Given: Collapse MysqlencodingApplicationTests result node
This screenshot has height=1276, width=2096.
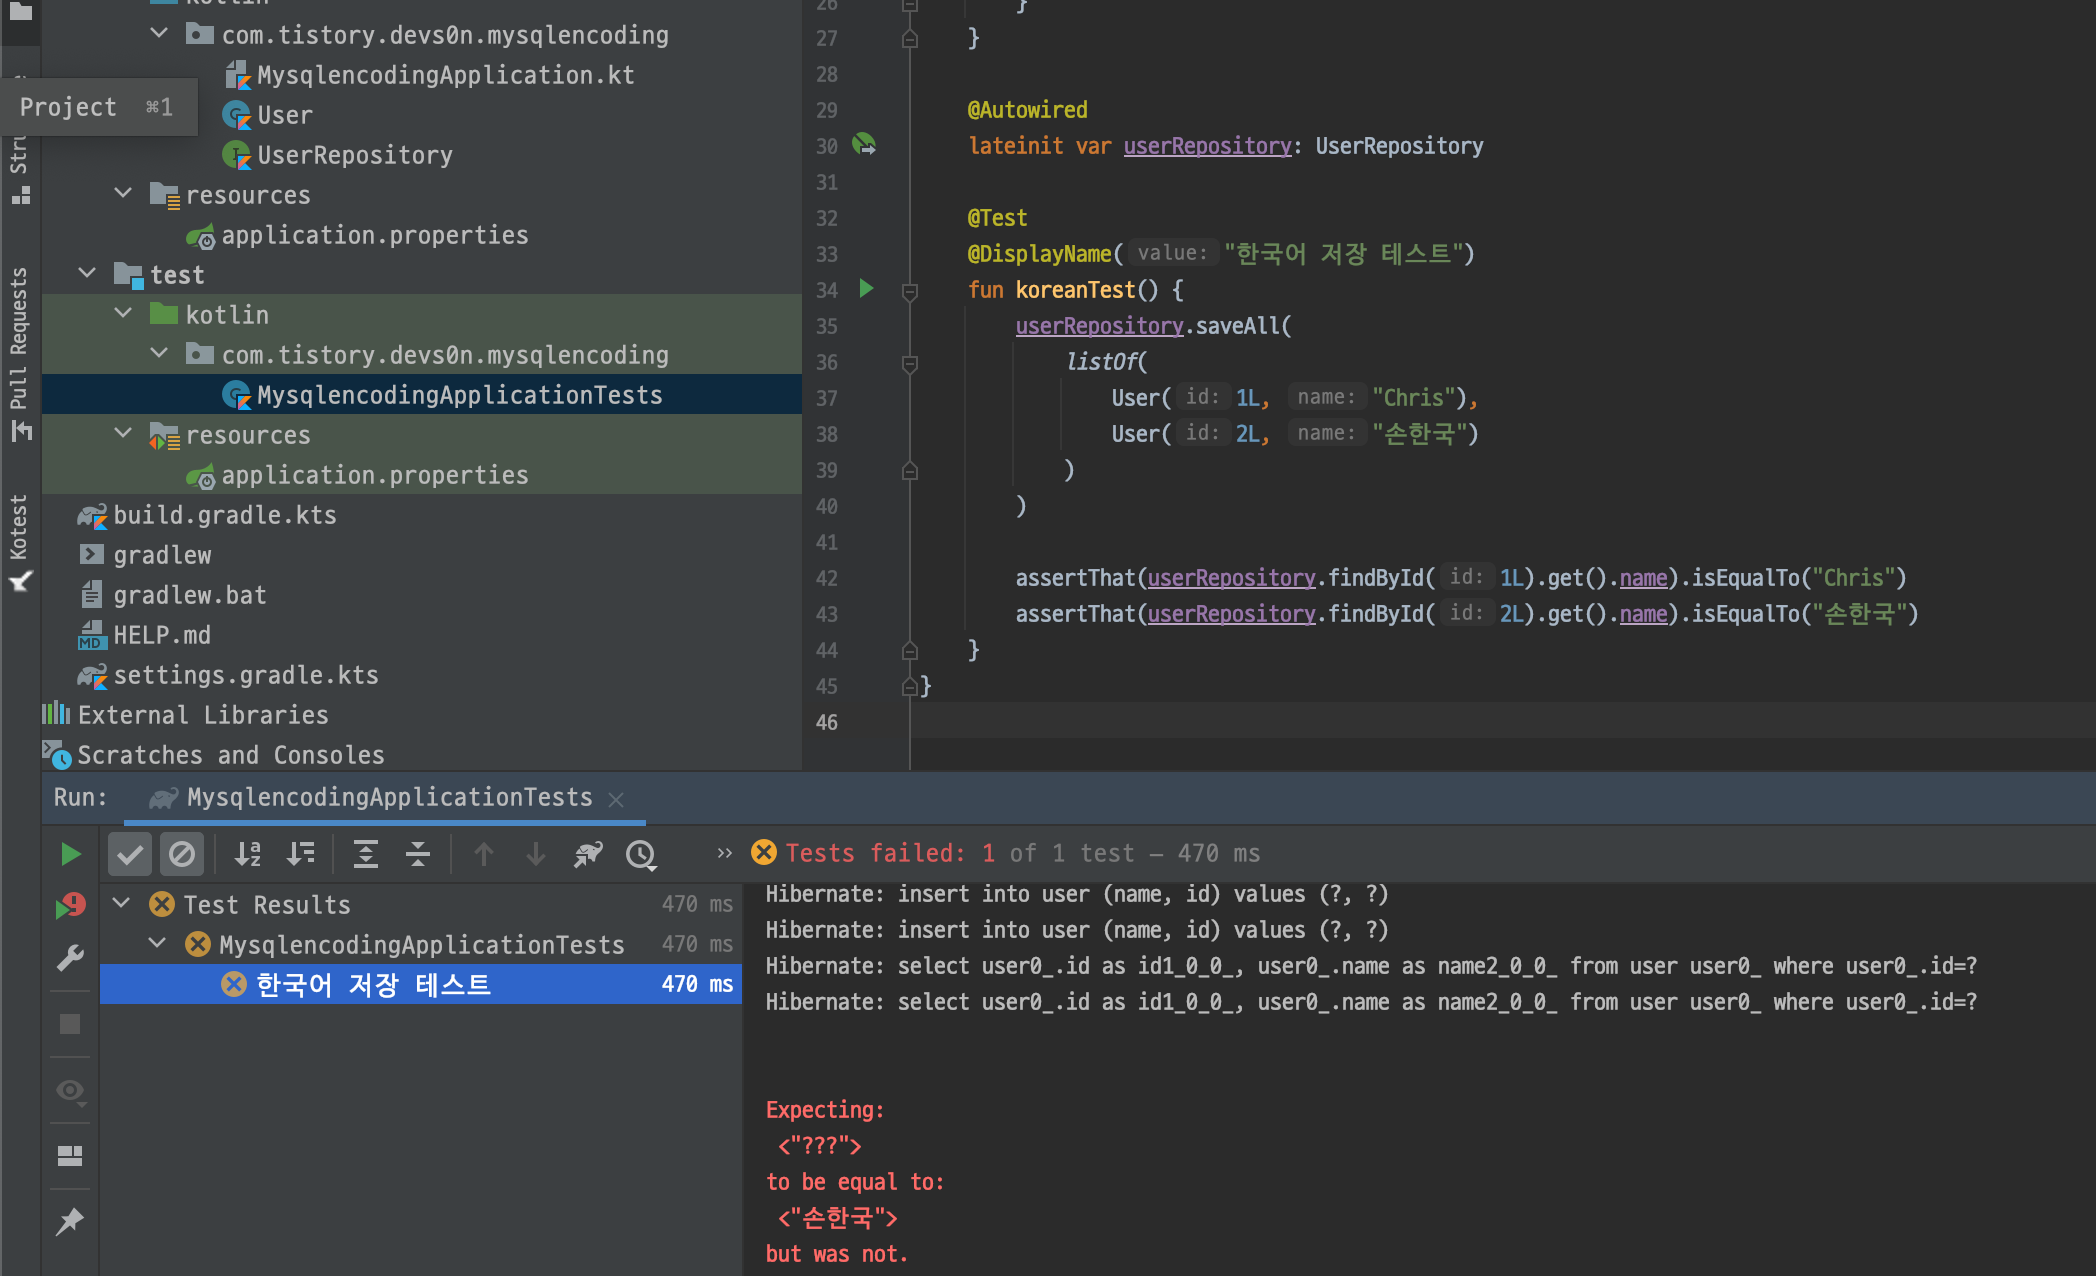Looking at the screenshot, I should tap(158, 943).
